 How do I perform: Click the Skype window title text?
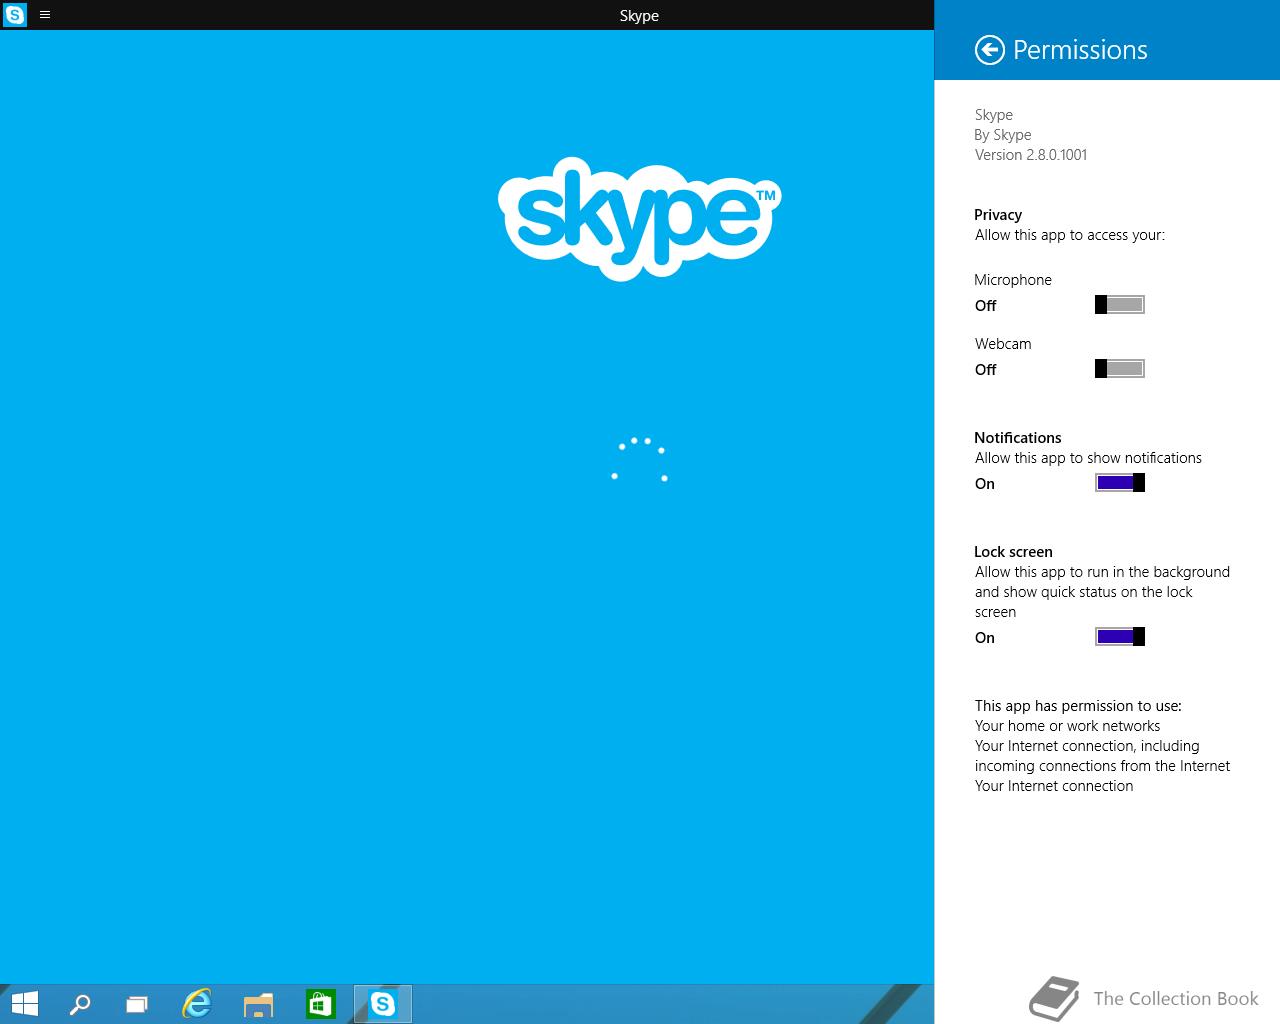(639, 16)
